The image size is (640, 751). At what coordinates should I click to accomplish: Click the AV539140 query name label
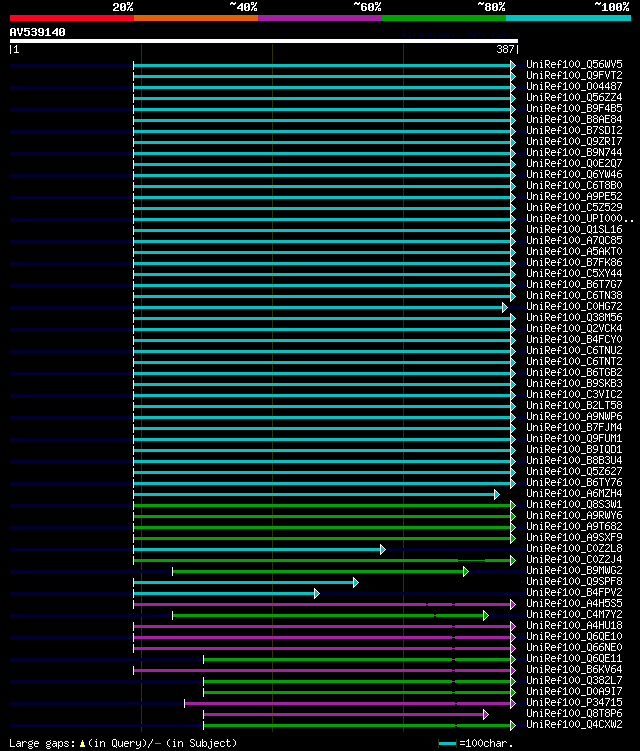click(37, 32)
